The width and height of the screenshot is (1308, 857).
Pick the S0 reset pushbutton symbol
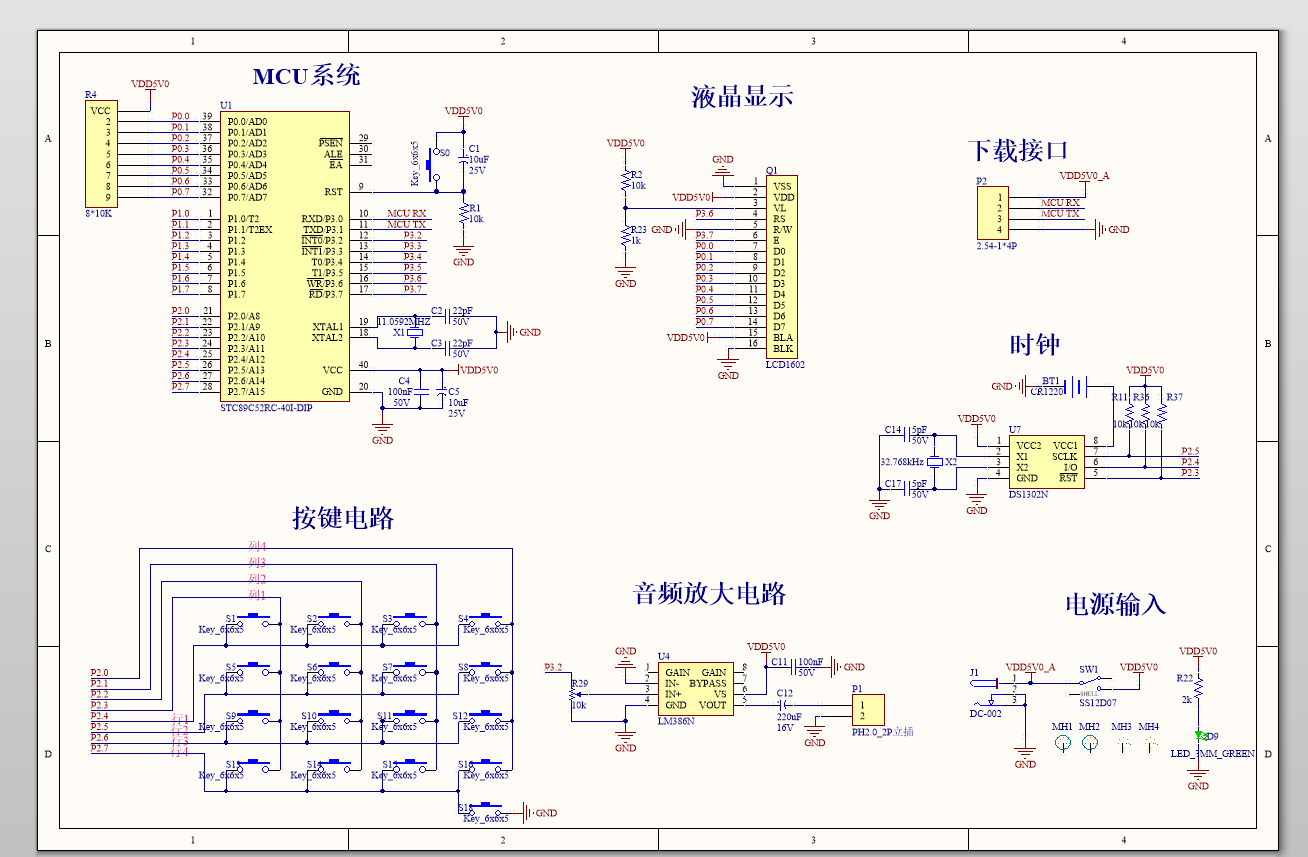[x=432, y=164]
